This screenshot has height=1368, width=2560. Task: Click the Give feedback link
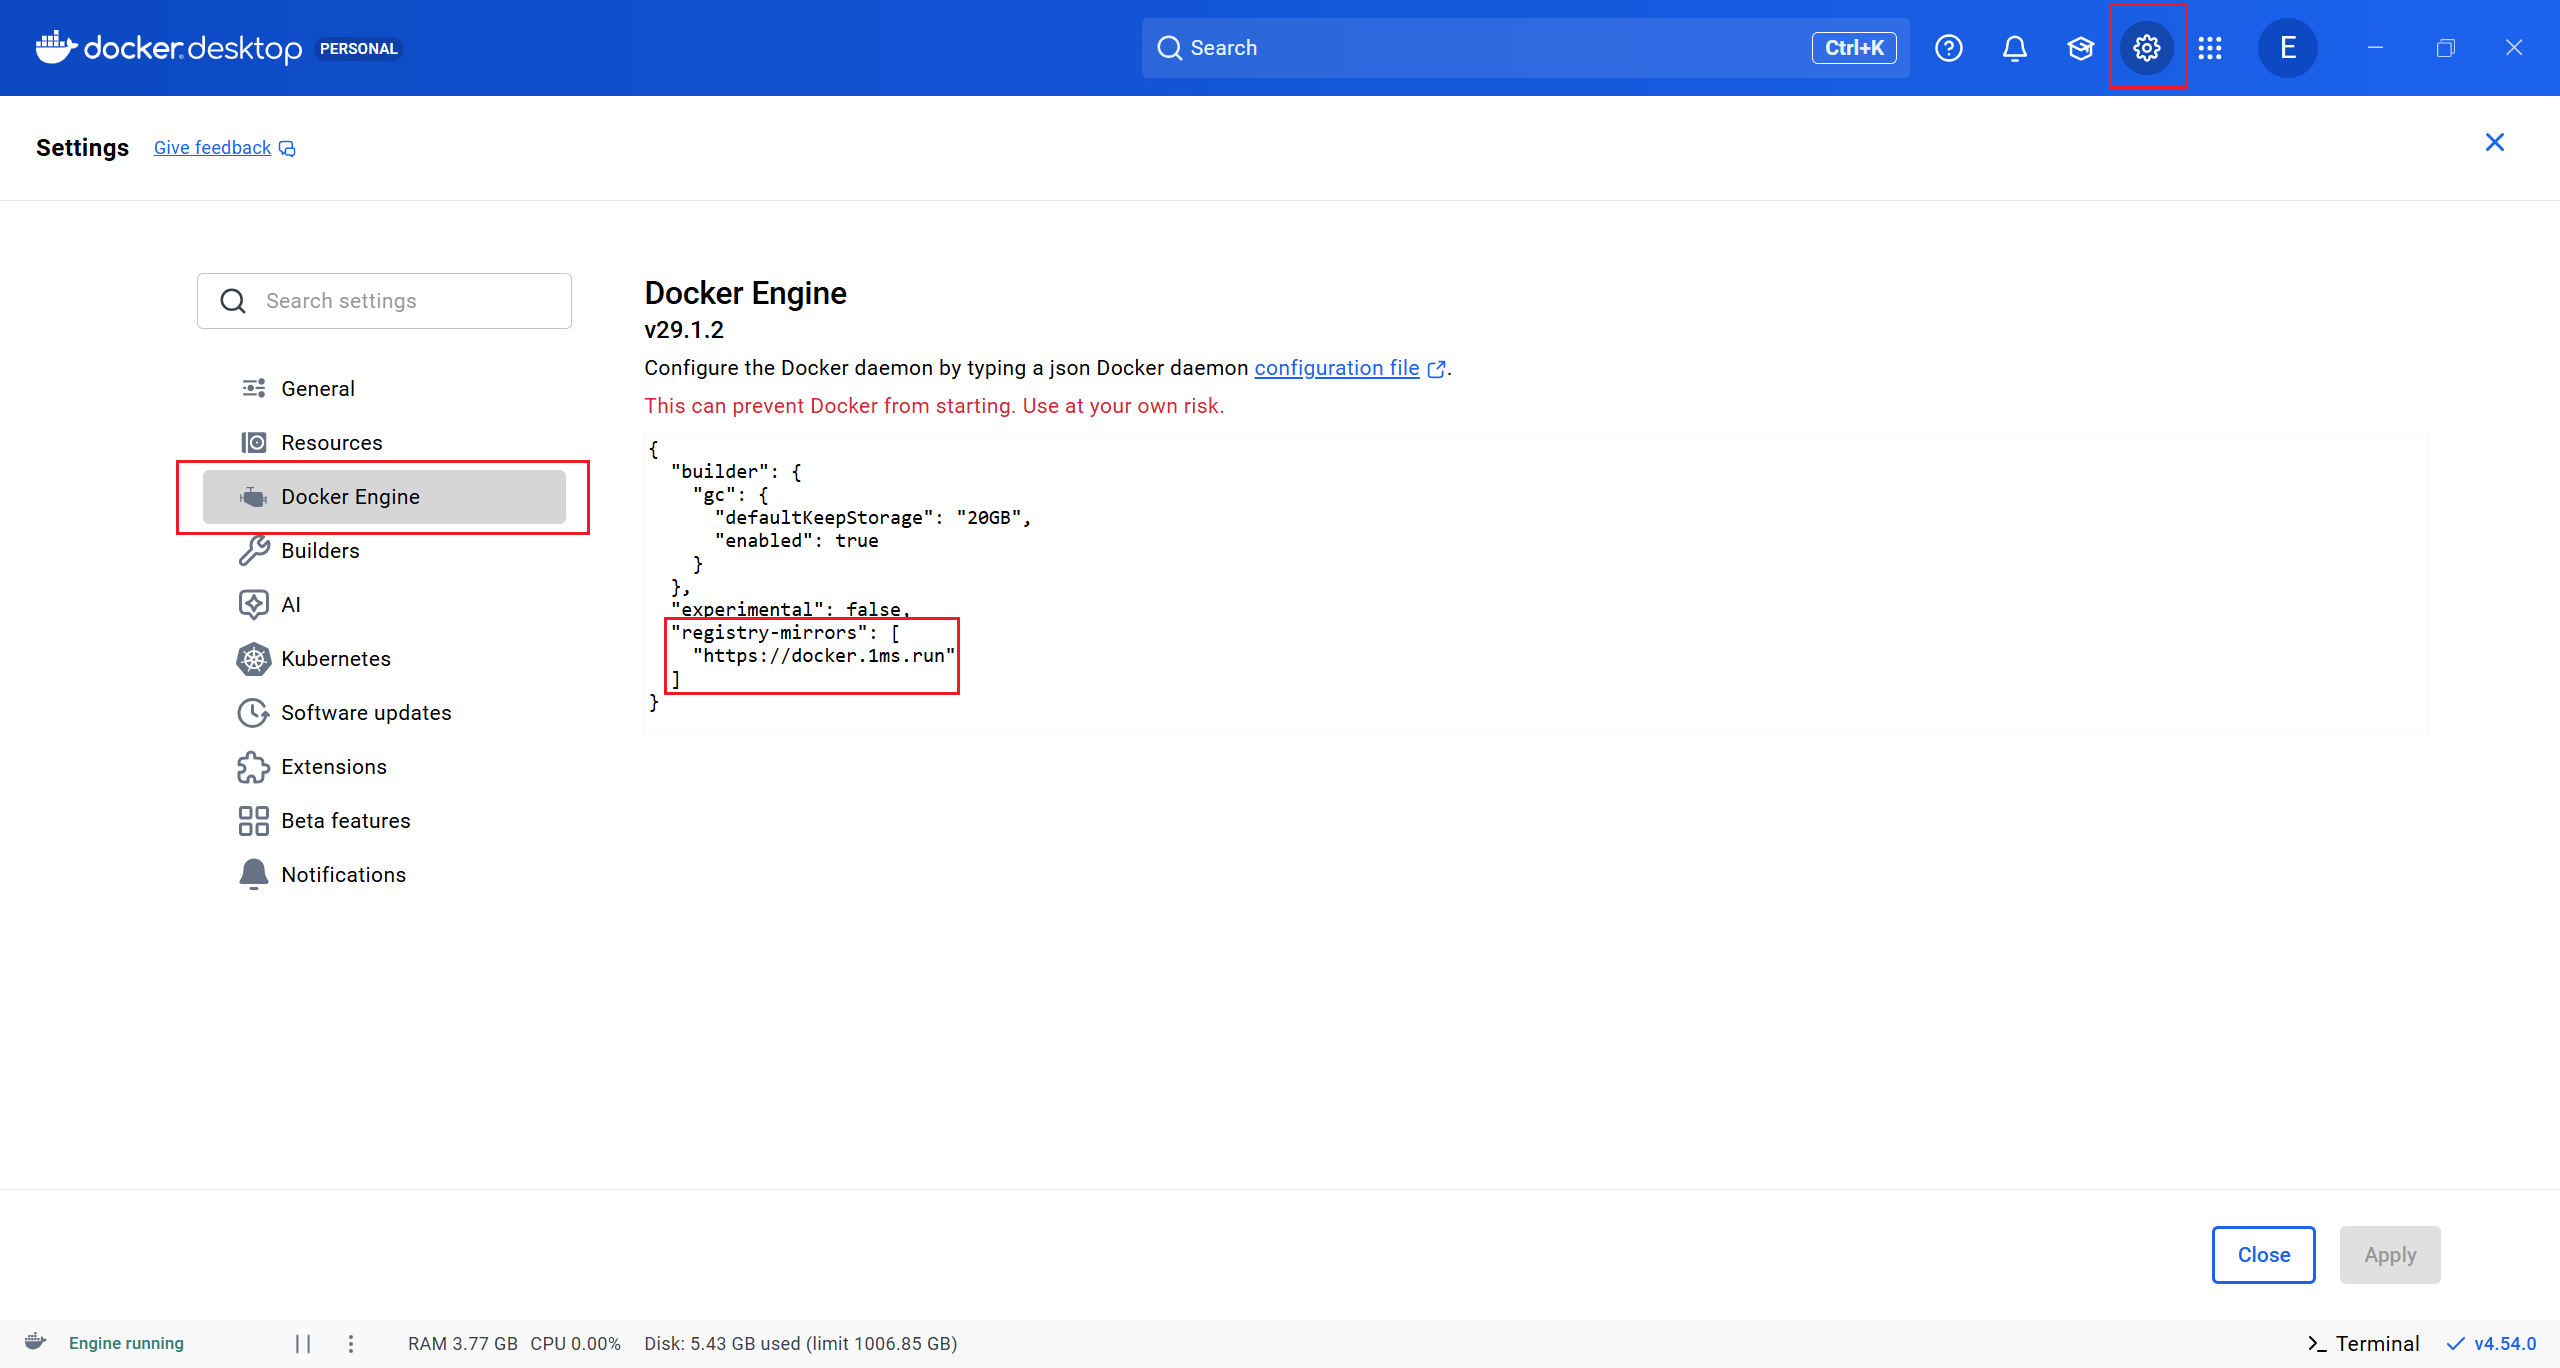click(213, 148)
